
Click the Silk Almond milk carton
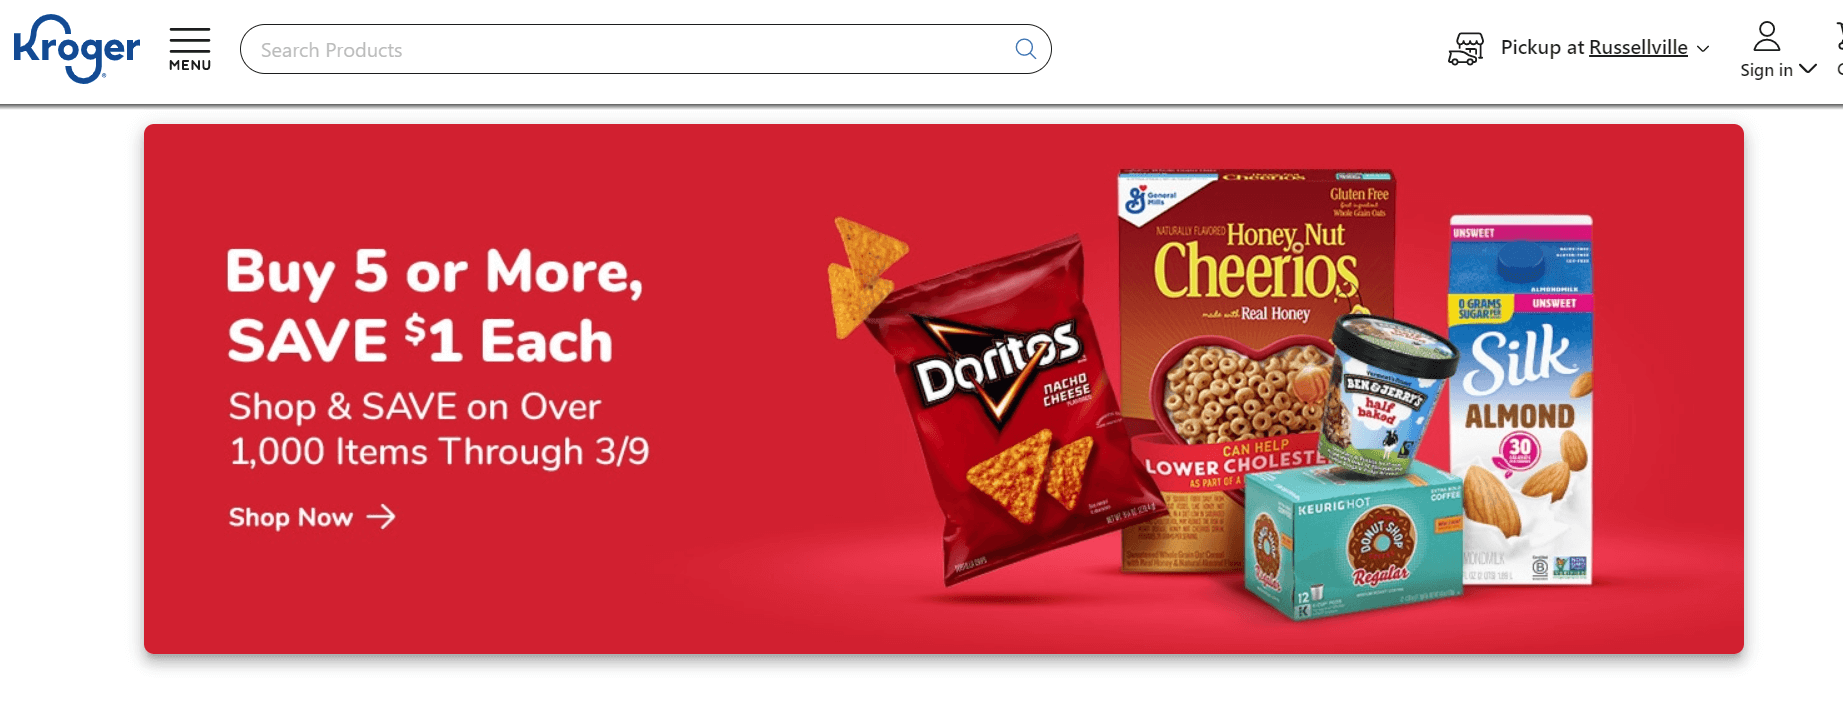pyautogui.click(x=1521, y=400)
